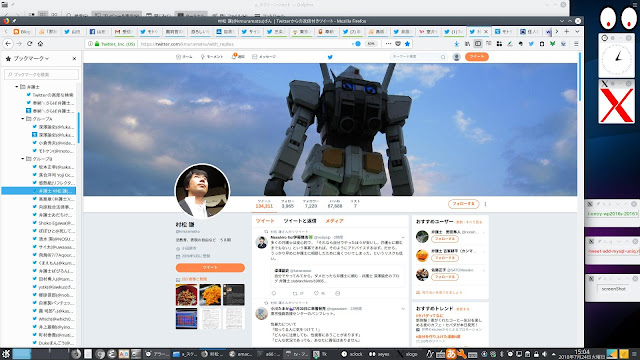Collapse the グループB bookmark folder
The height and width of the screenshot is (360, 640).
coord(23,159)
